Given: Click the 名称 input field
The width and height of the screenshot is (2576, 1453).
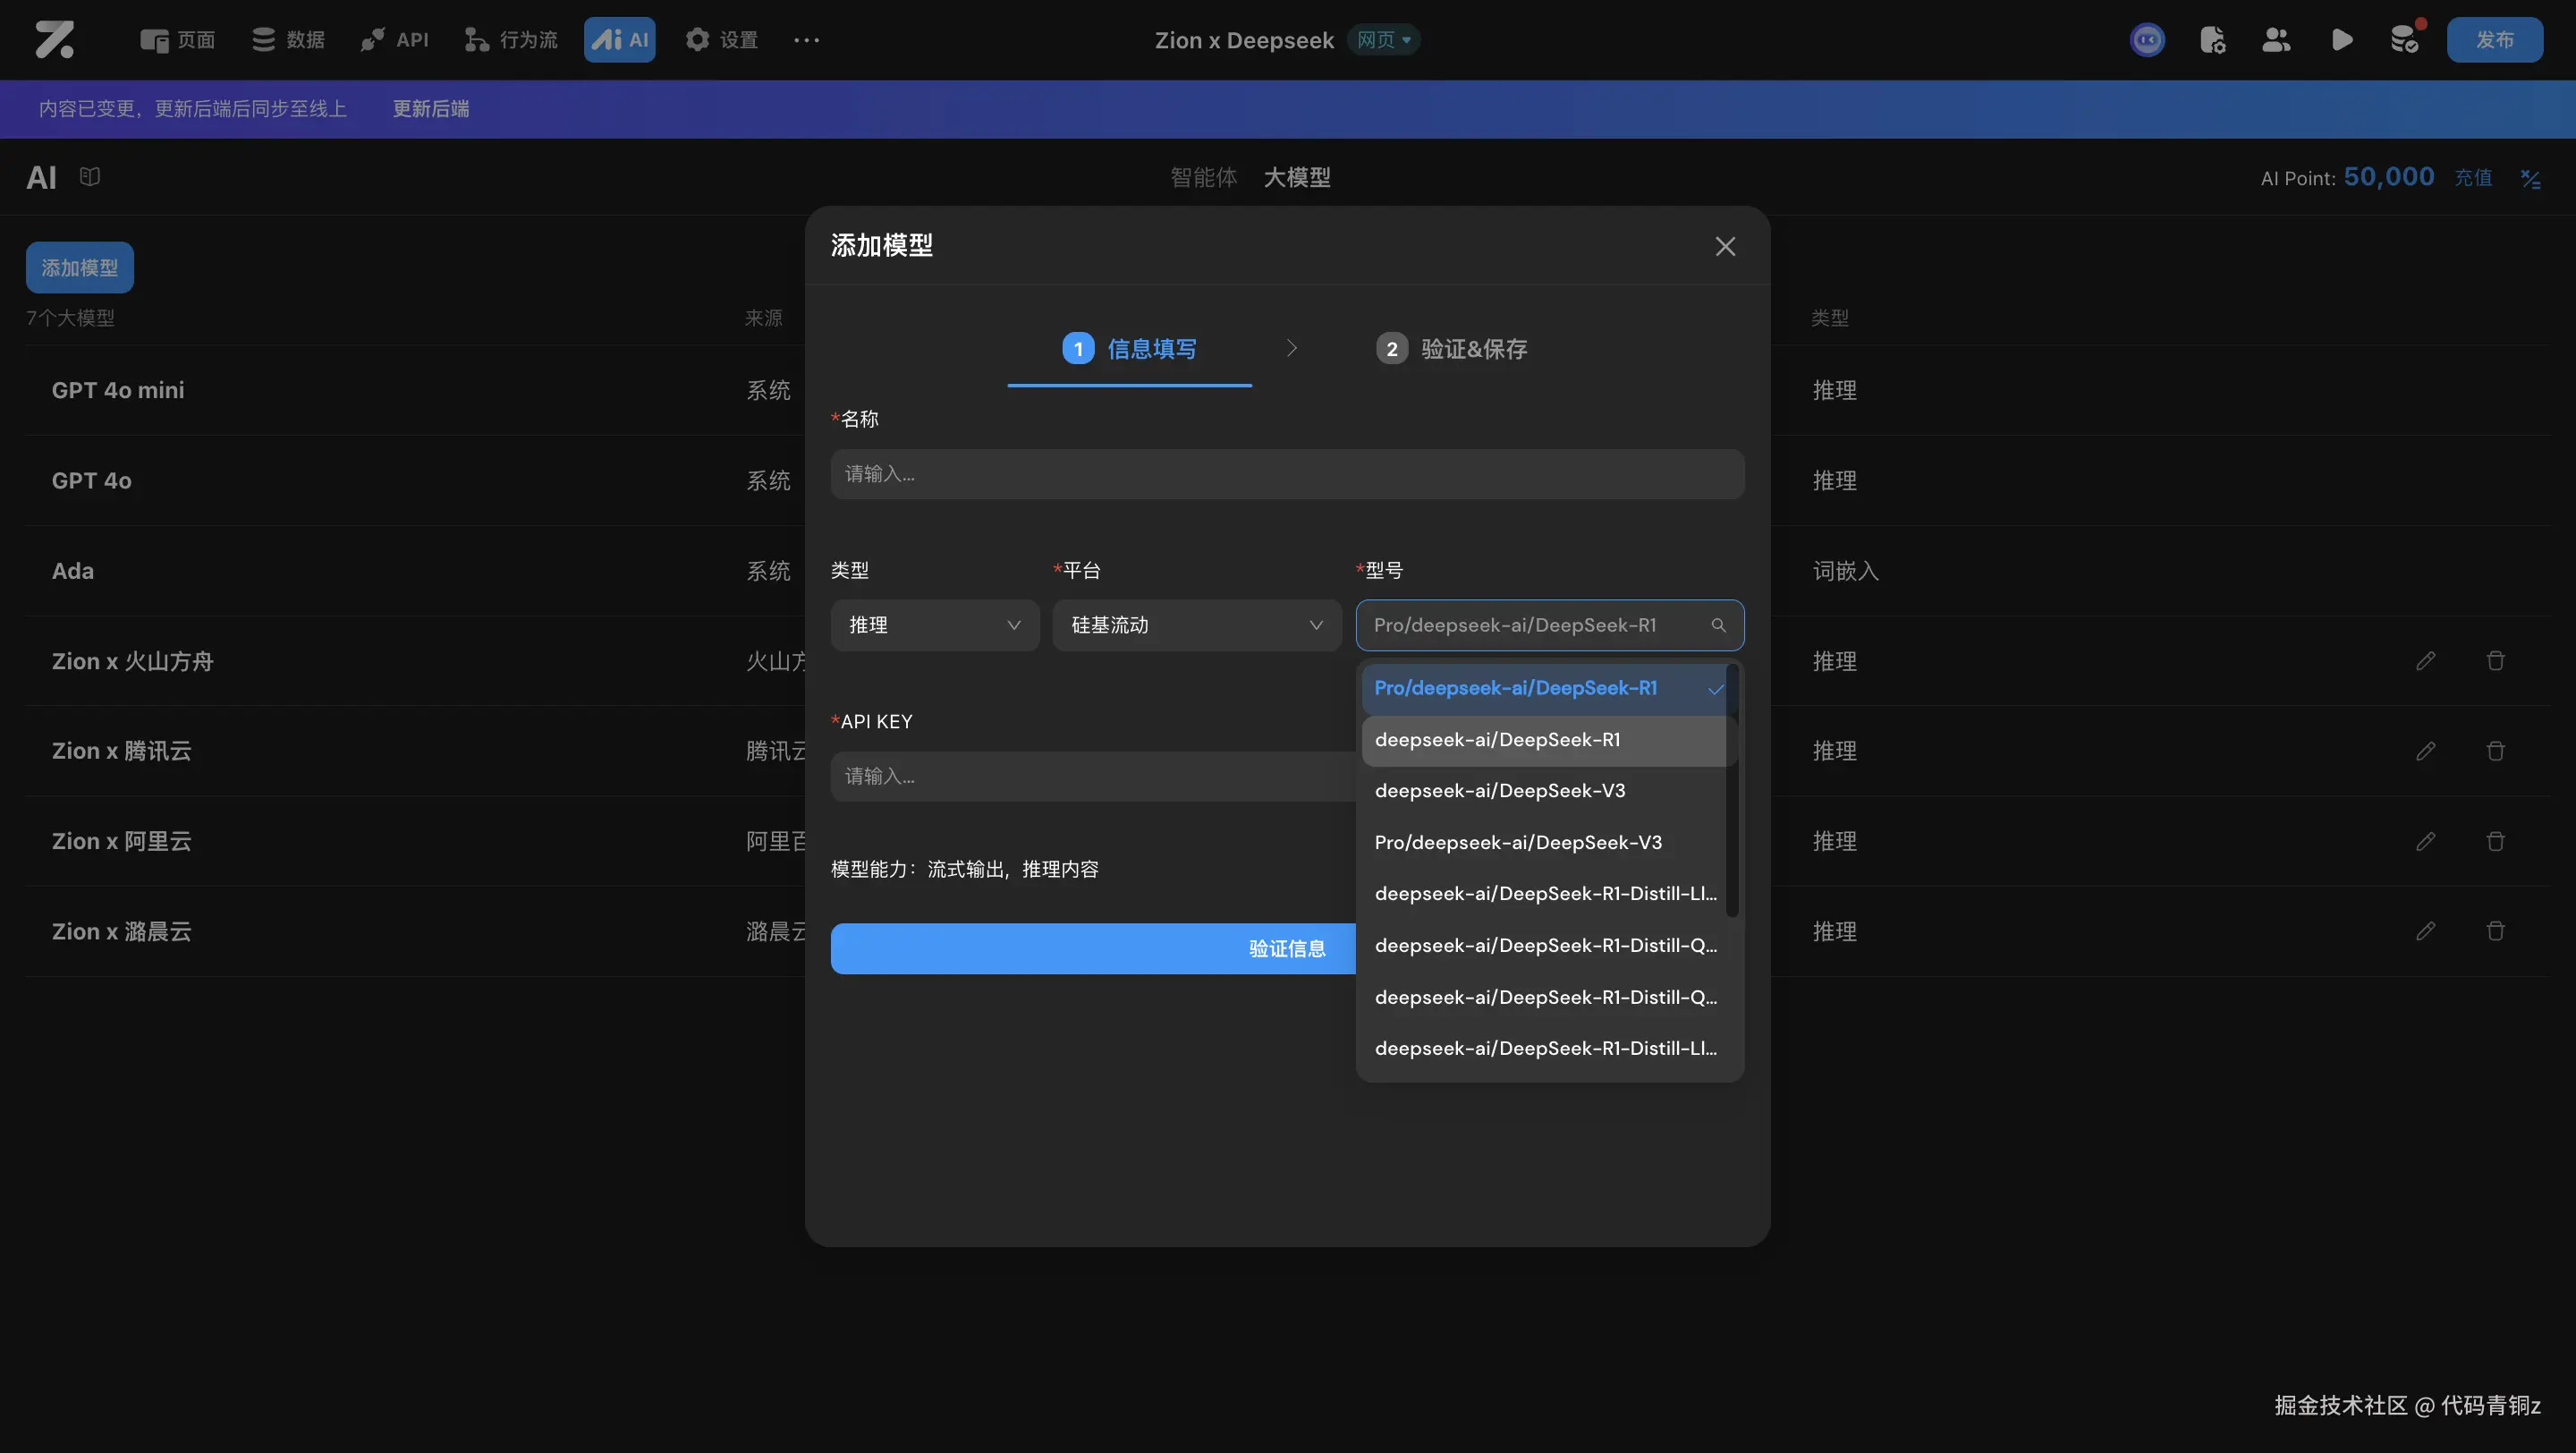Looking at the screenshot, I should [x=1286, y=474].
